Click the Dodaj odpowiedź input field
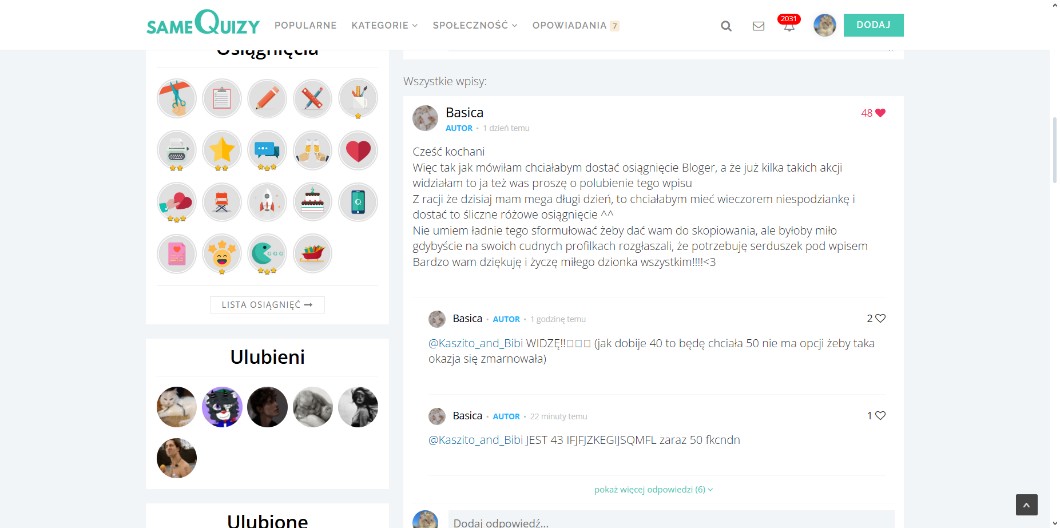The width and height of the screenshot is (1060, 528). click(x=671, y=519)
